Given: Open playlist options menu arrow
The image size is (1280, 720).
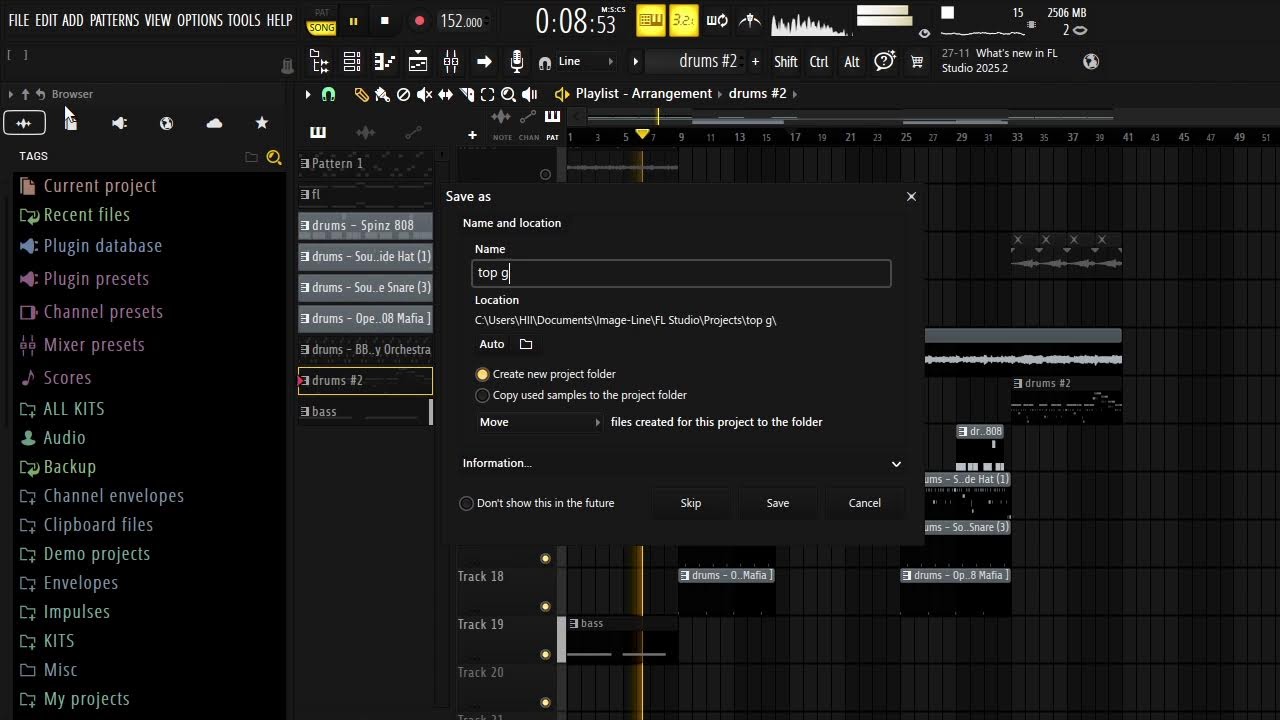Looking at the screenshot, I should (x=308, y=94).
